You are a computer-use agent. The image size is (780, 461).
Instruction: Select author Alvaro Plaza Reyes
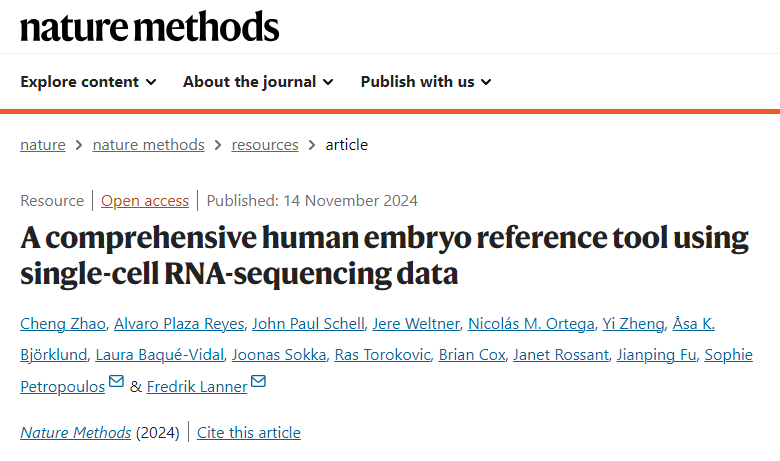pos(179,324)
